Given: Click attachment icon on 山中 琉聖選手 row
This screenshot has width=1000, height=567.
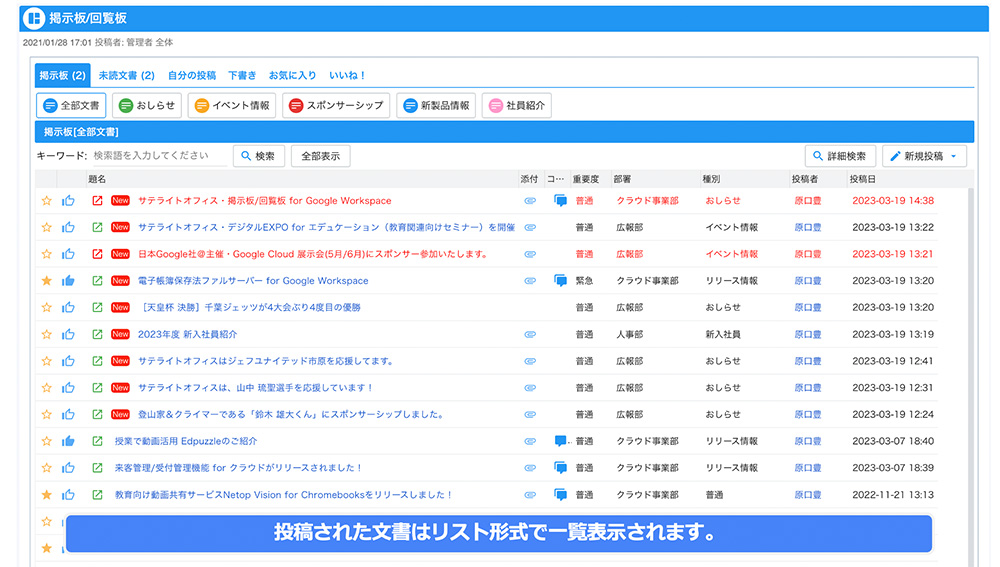Looking at the screenshot, I should tap(530, 388).
